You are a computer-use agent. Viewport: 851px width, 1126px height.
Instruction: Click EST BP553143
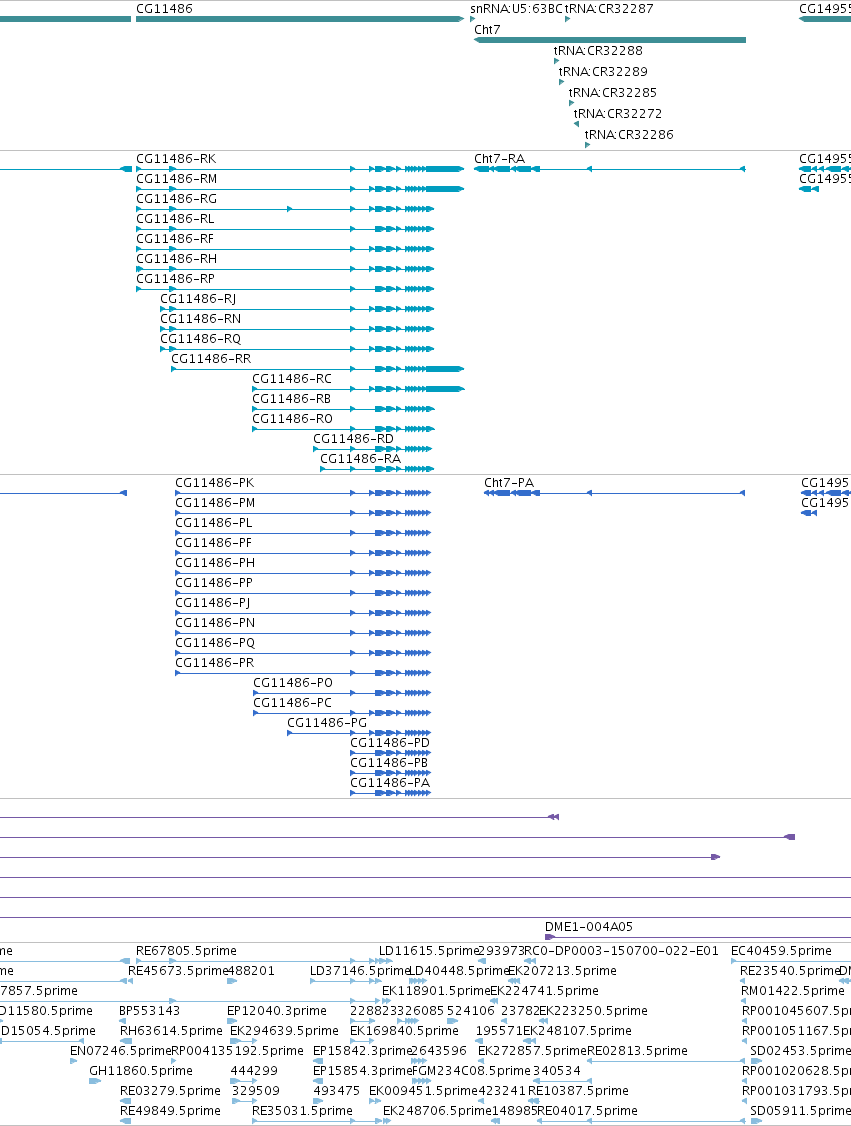pyautogui.click(x=150, y=1011)
